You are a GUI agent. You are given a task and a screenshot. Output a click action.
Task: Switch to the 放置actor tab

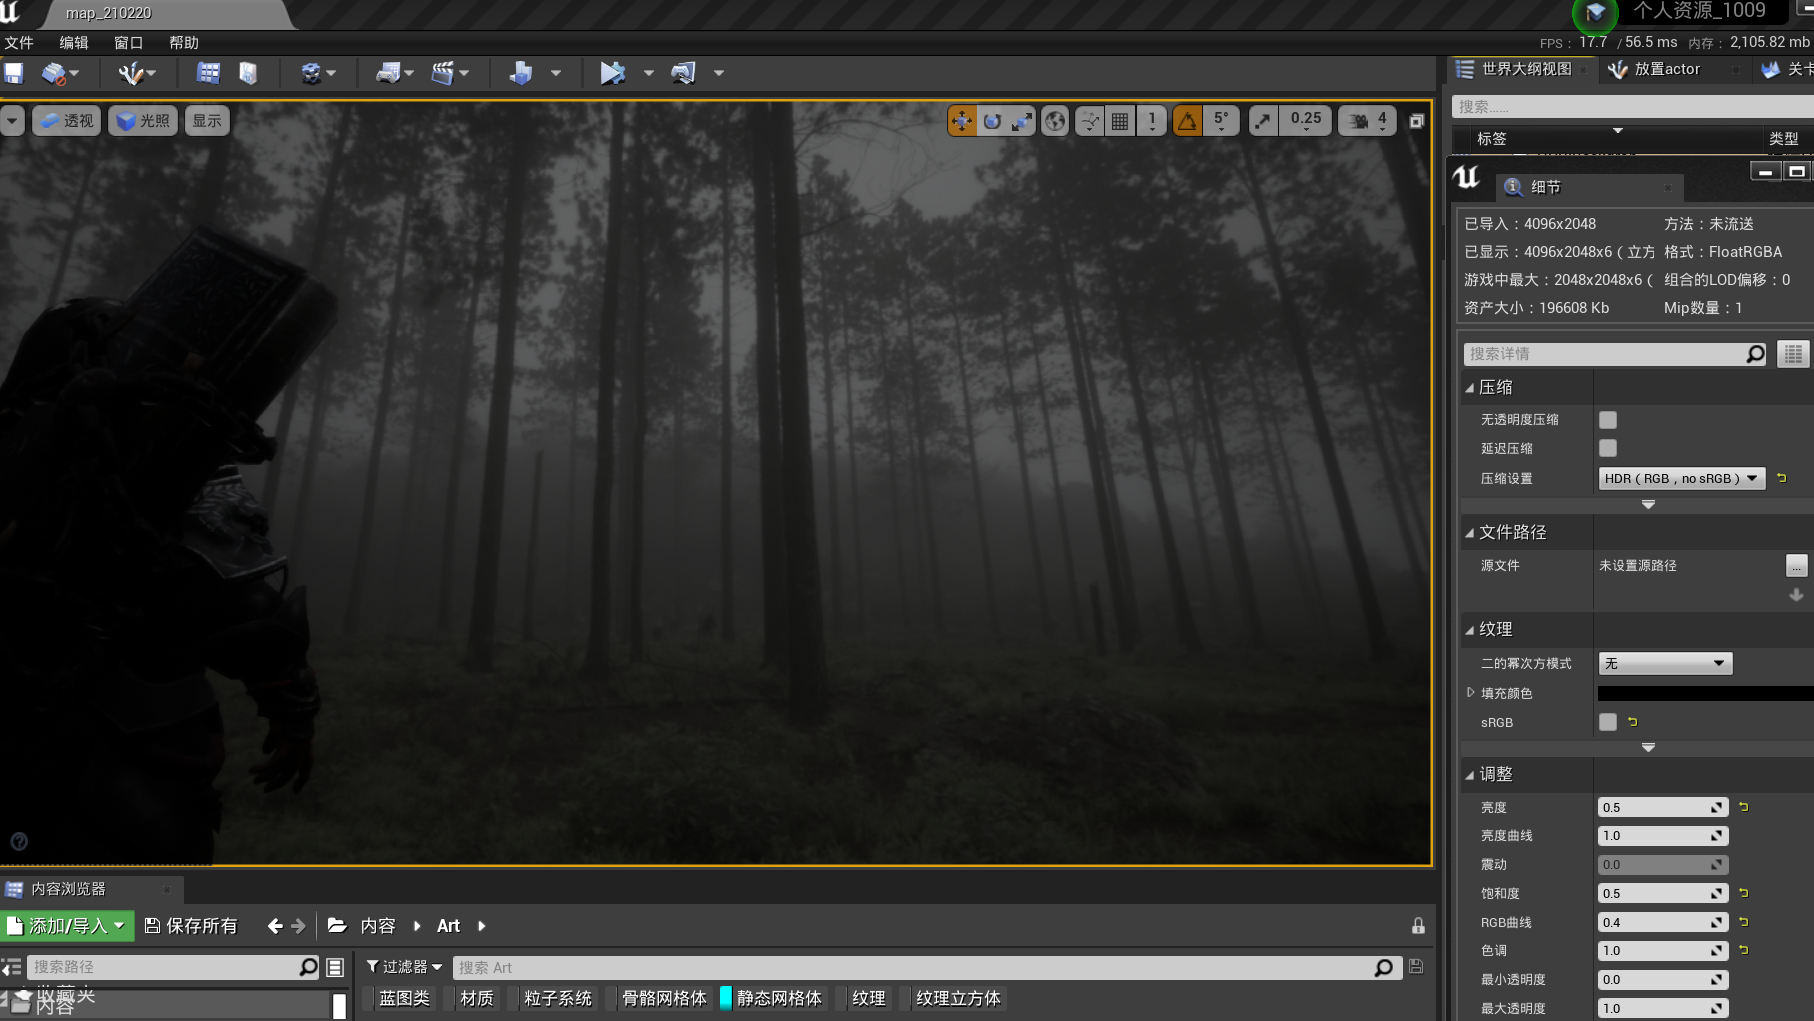coord(1668,69)
